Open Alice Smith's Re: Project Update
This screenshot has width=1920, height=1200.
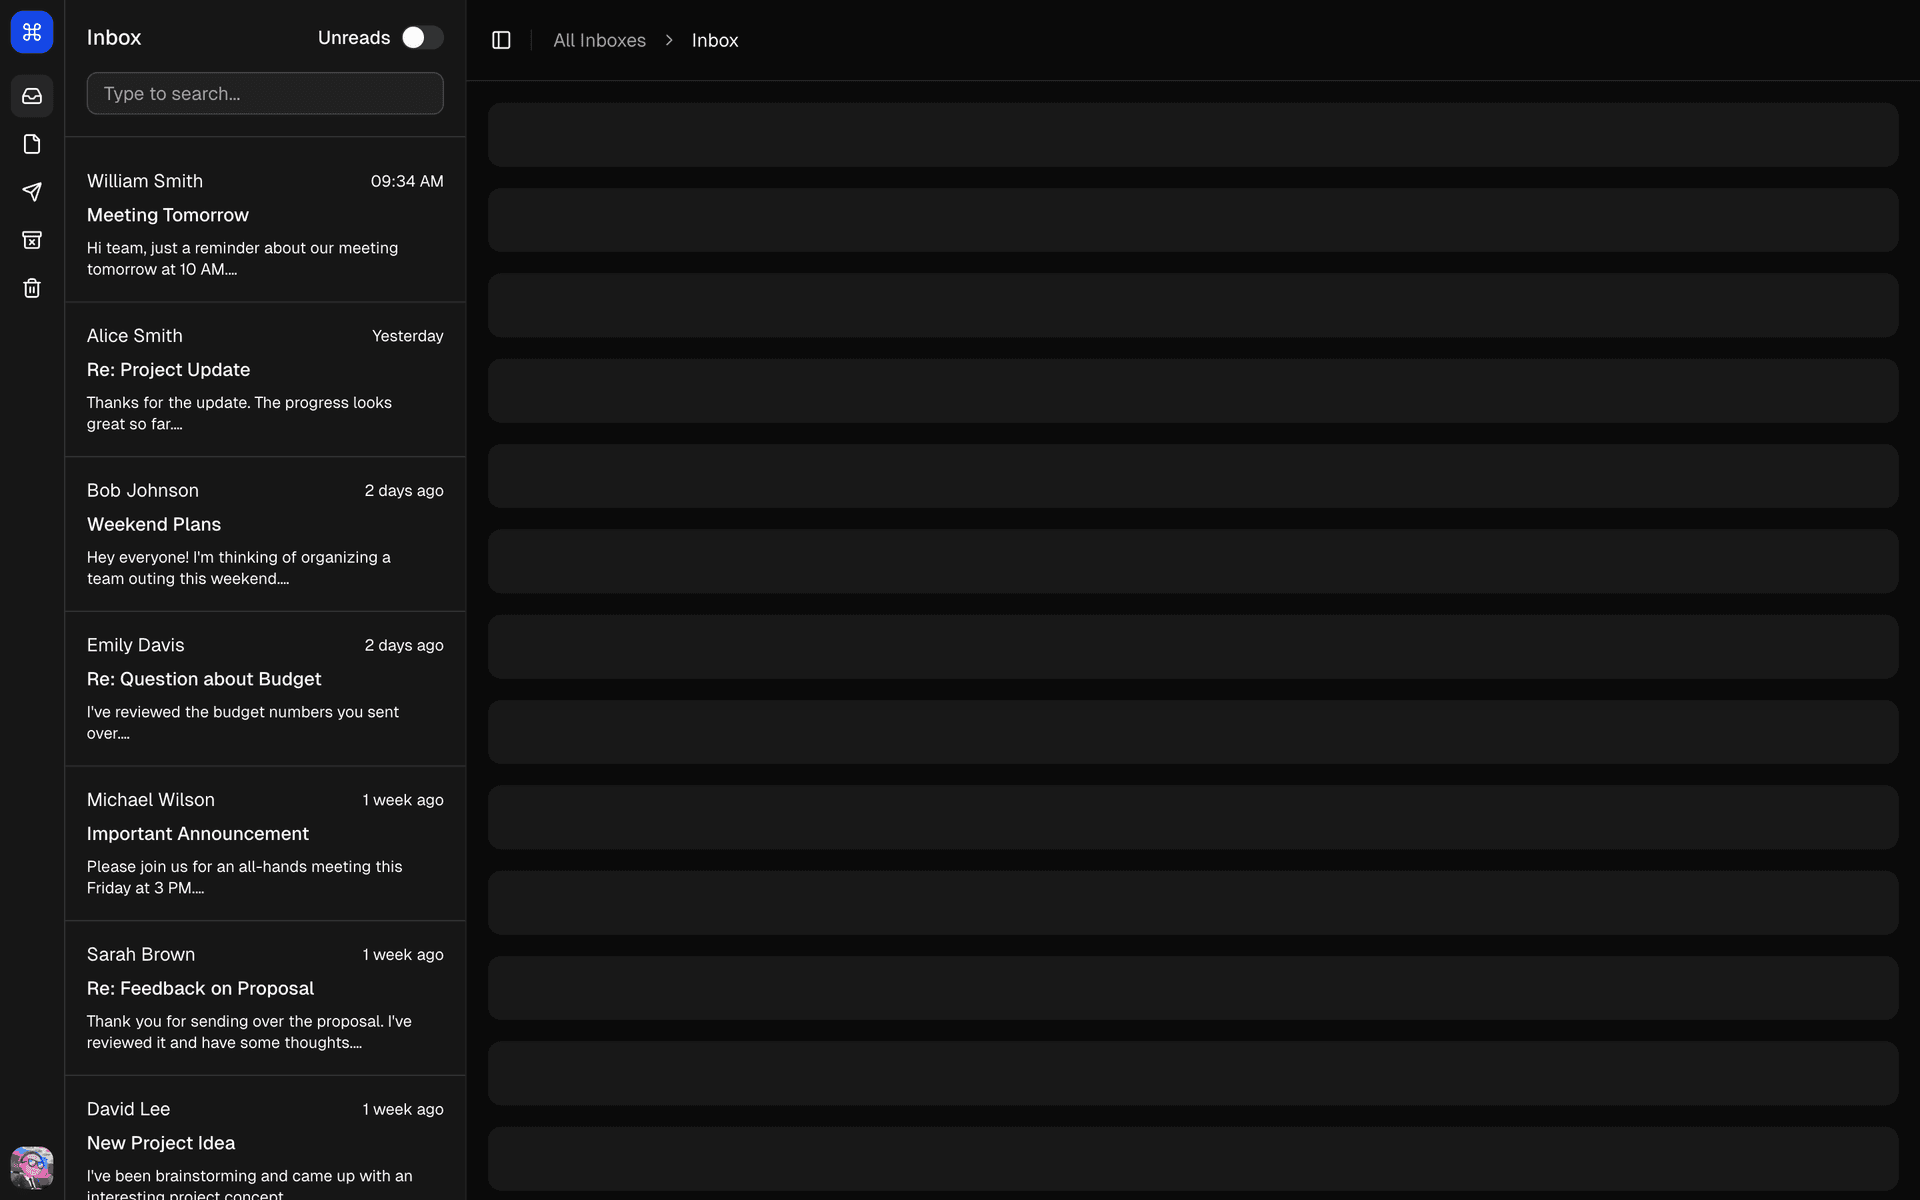(x=264, y=378)
